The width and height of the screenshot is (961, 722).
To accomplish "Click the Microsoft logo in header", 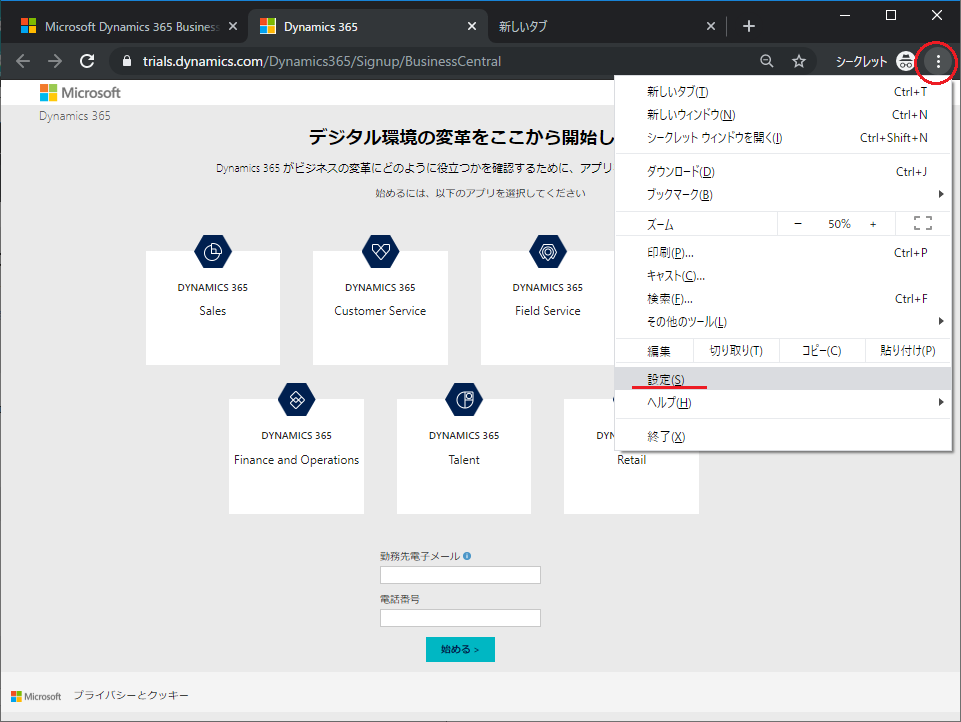I will tap(80, 93).
